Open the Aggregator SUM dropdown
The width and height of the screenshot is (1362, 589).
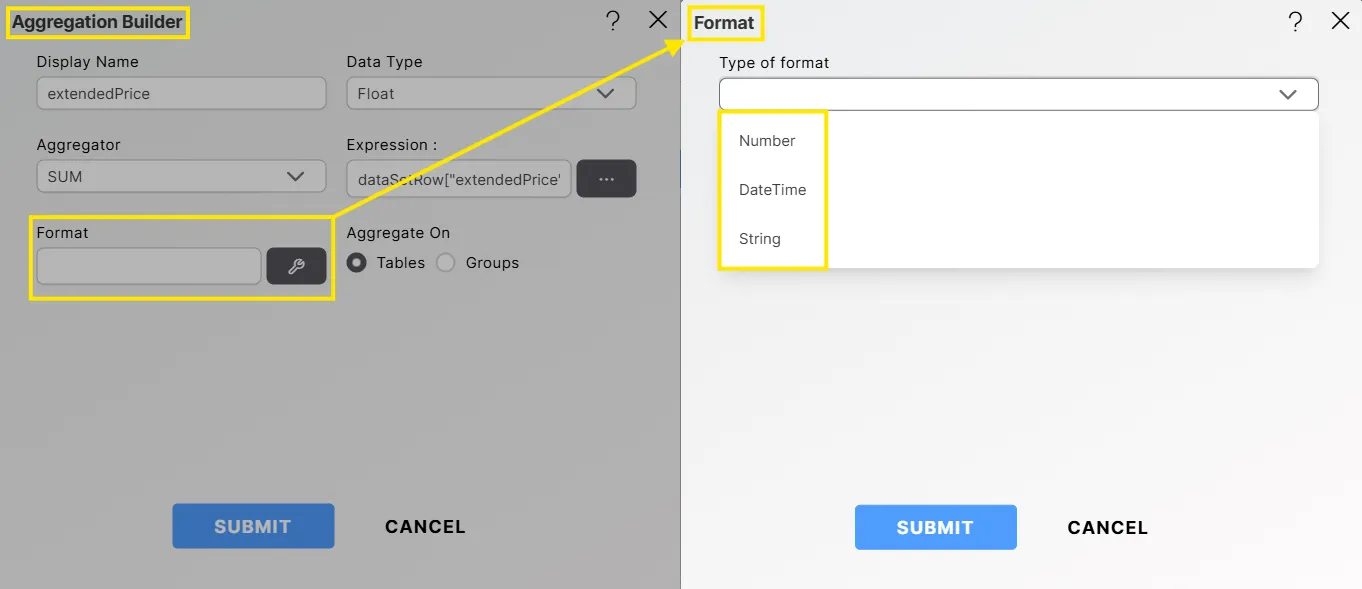(x=181, y=176)
